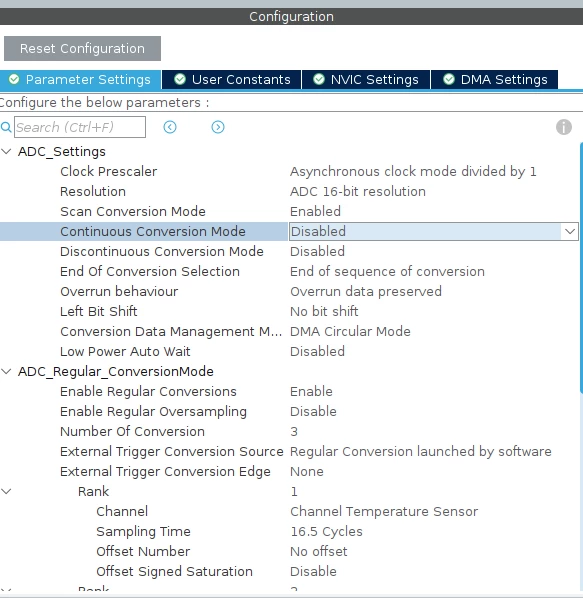Open the NVIC Settings tab
The image size is (583, 598).
click(x=366, y=80)
